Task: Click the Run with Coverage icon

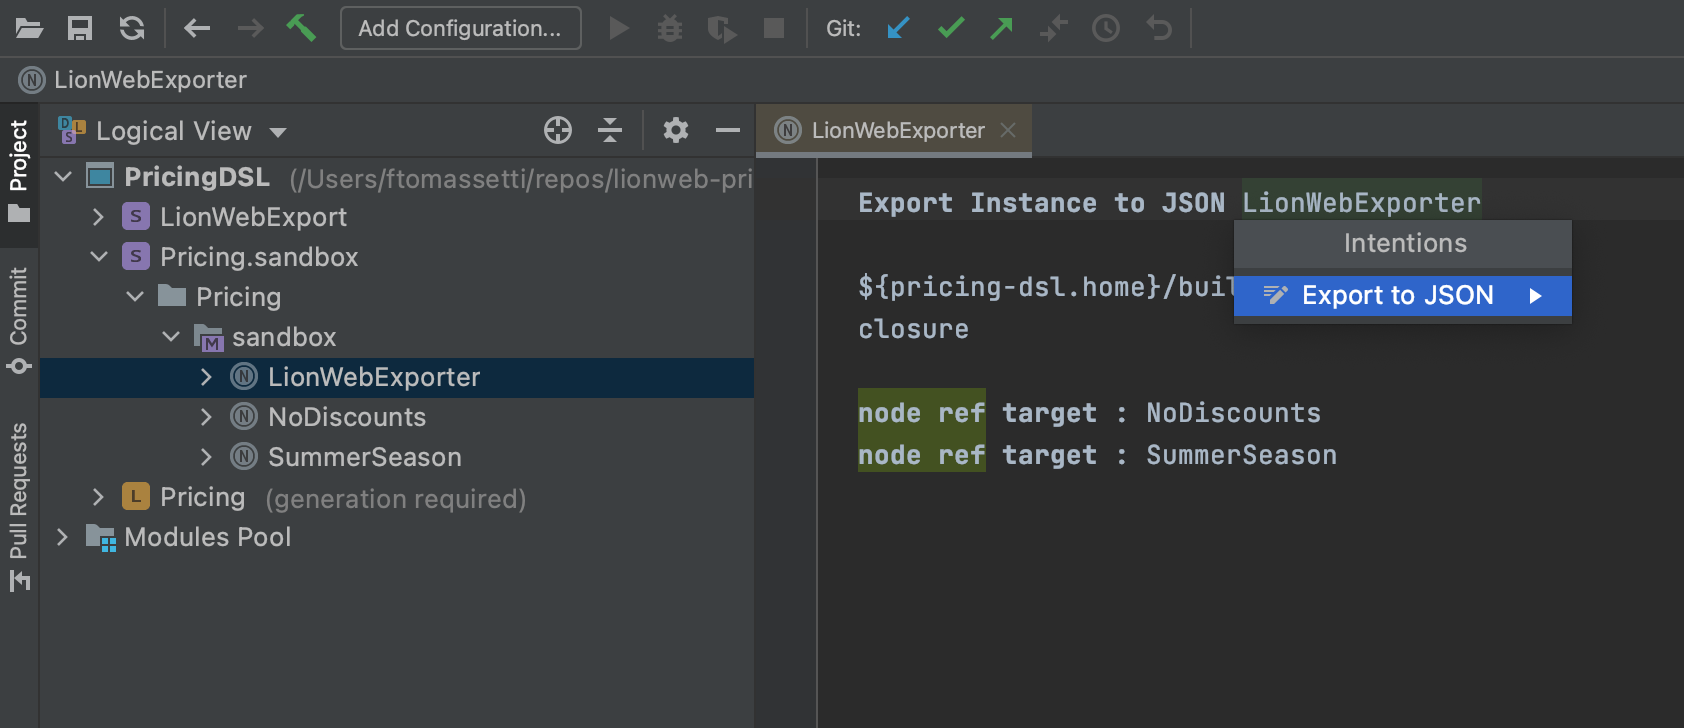Action: (x=721, y=29)
